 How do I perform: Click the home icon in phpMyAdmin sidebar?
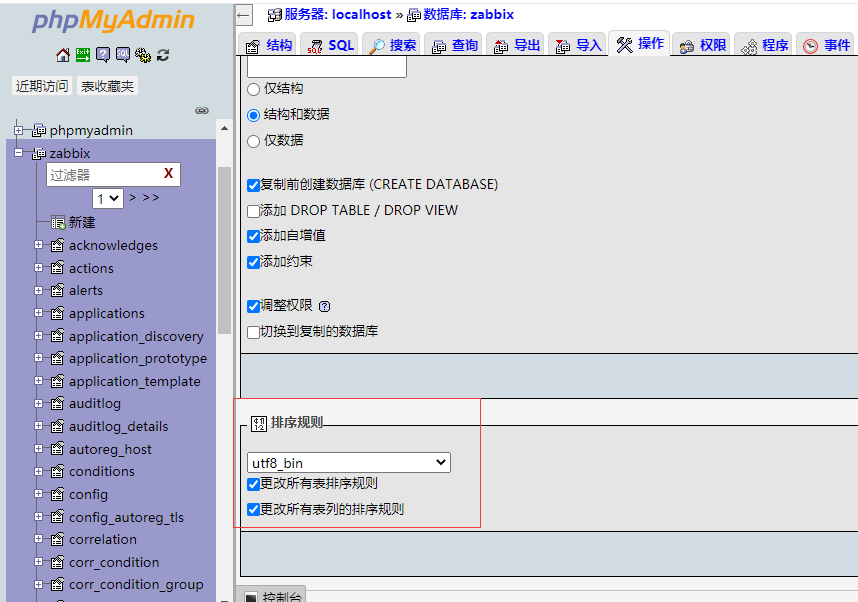coord(63,55)
